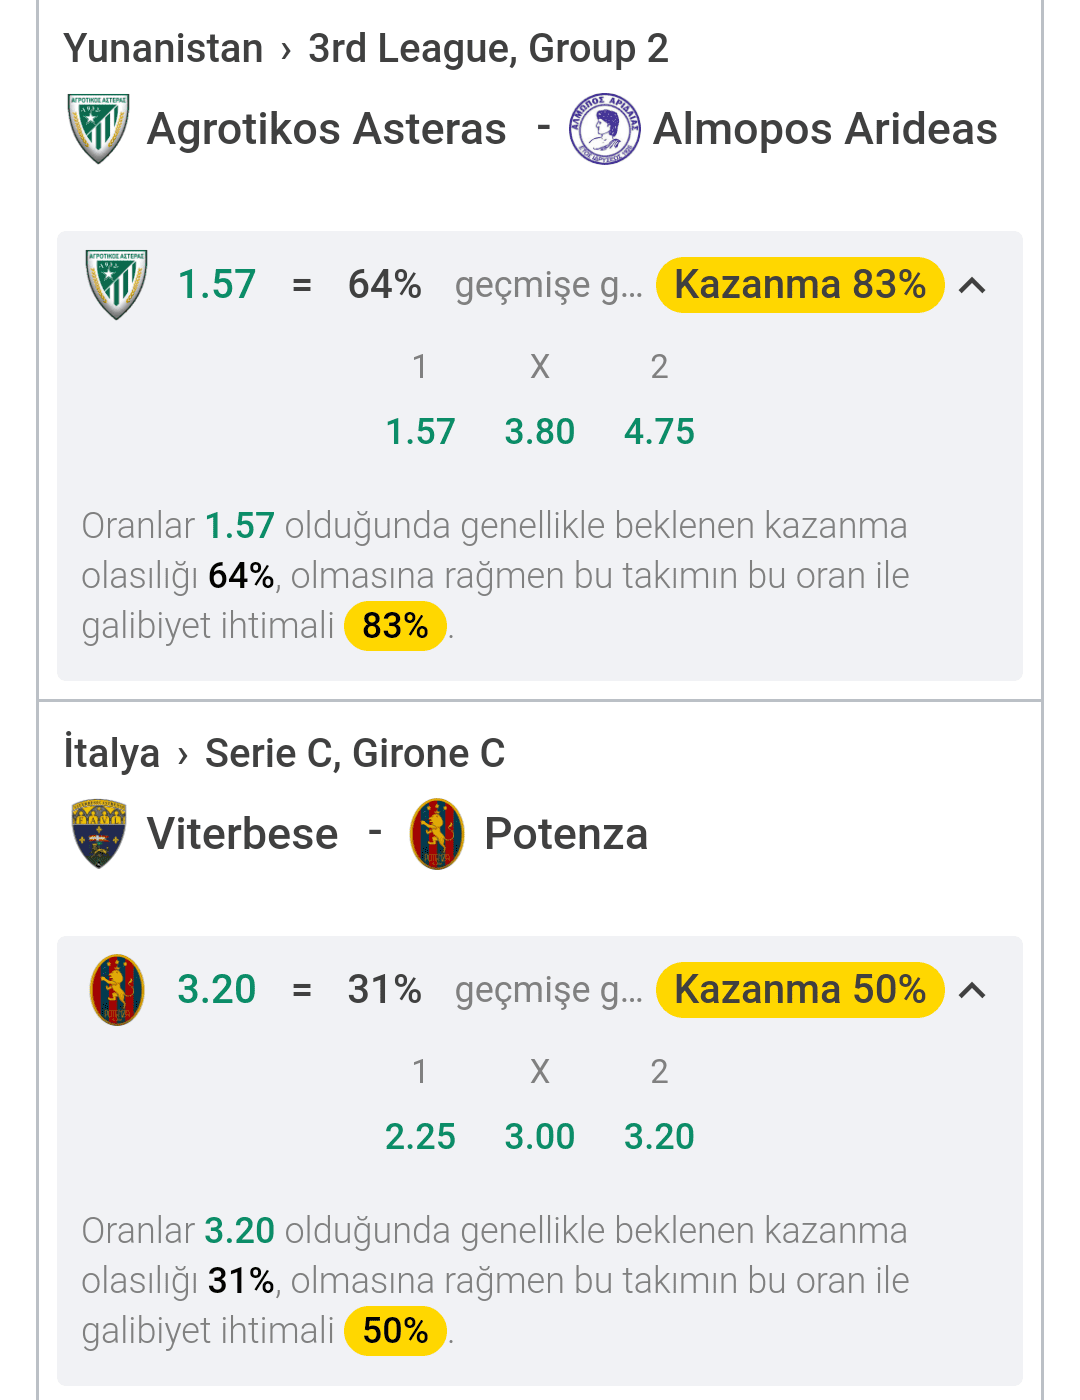1080x1400 pixels.
Task: Open the İtalya country link
Action: [x=111, y=752]
